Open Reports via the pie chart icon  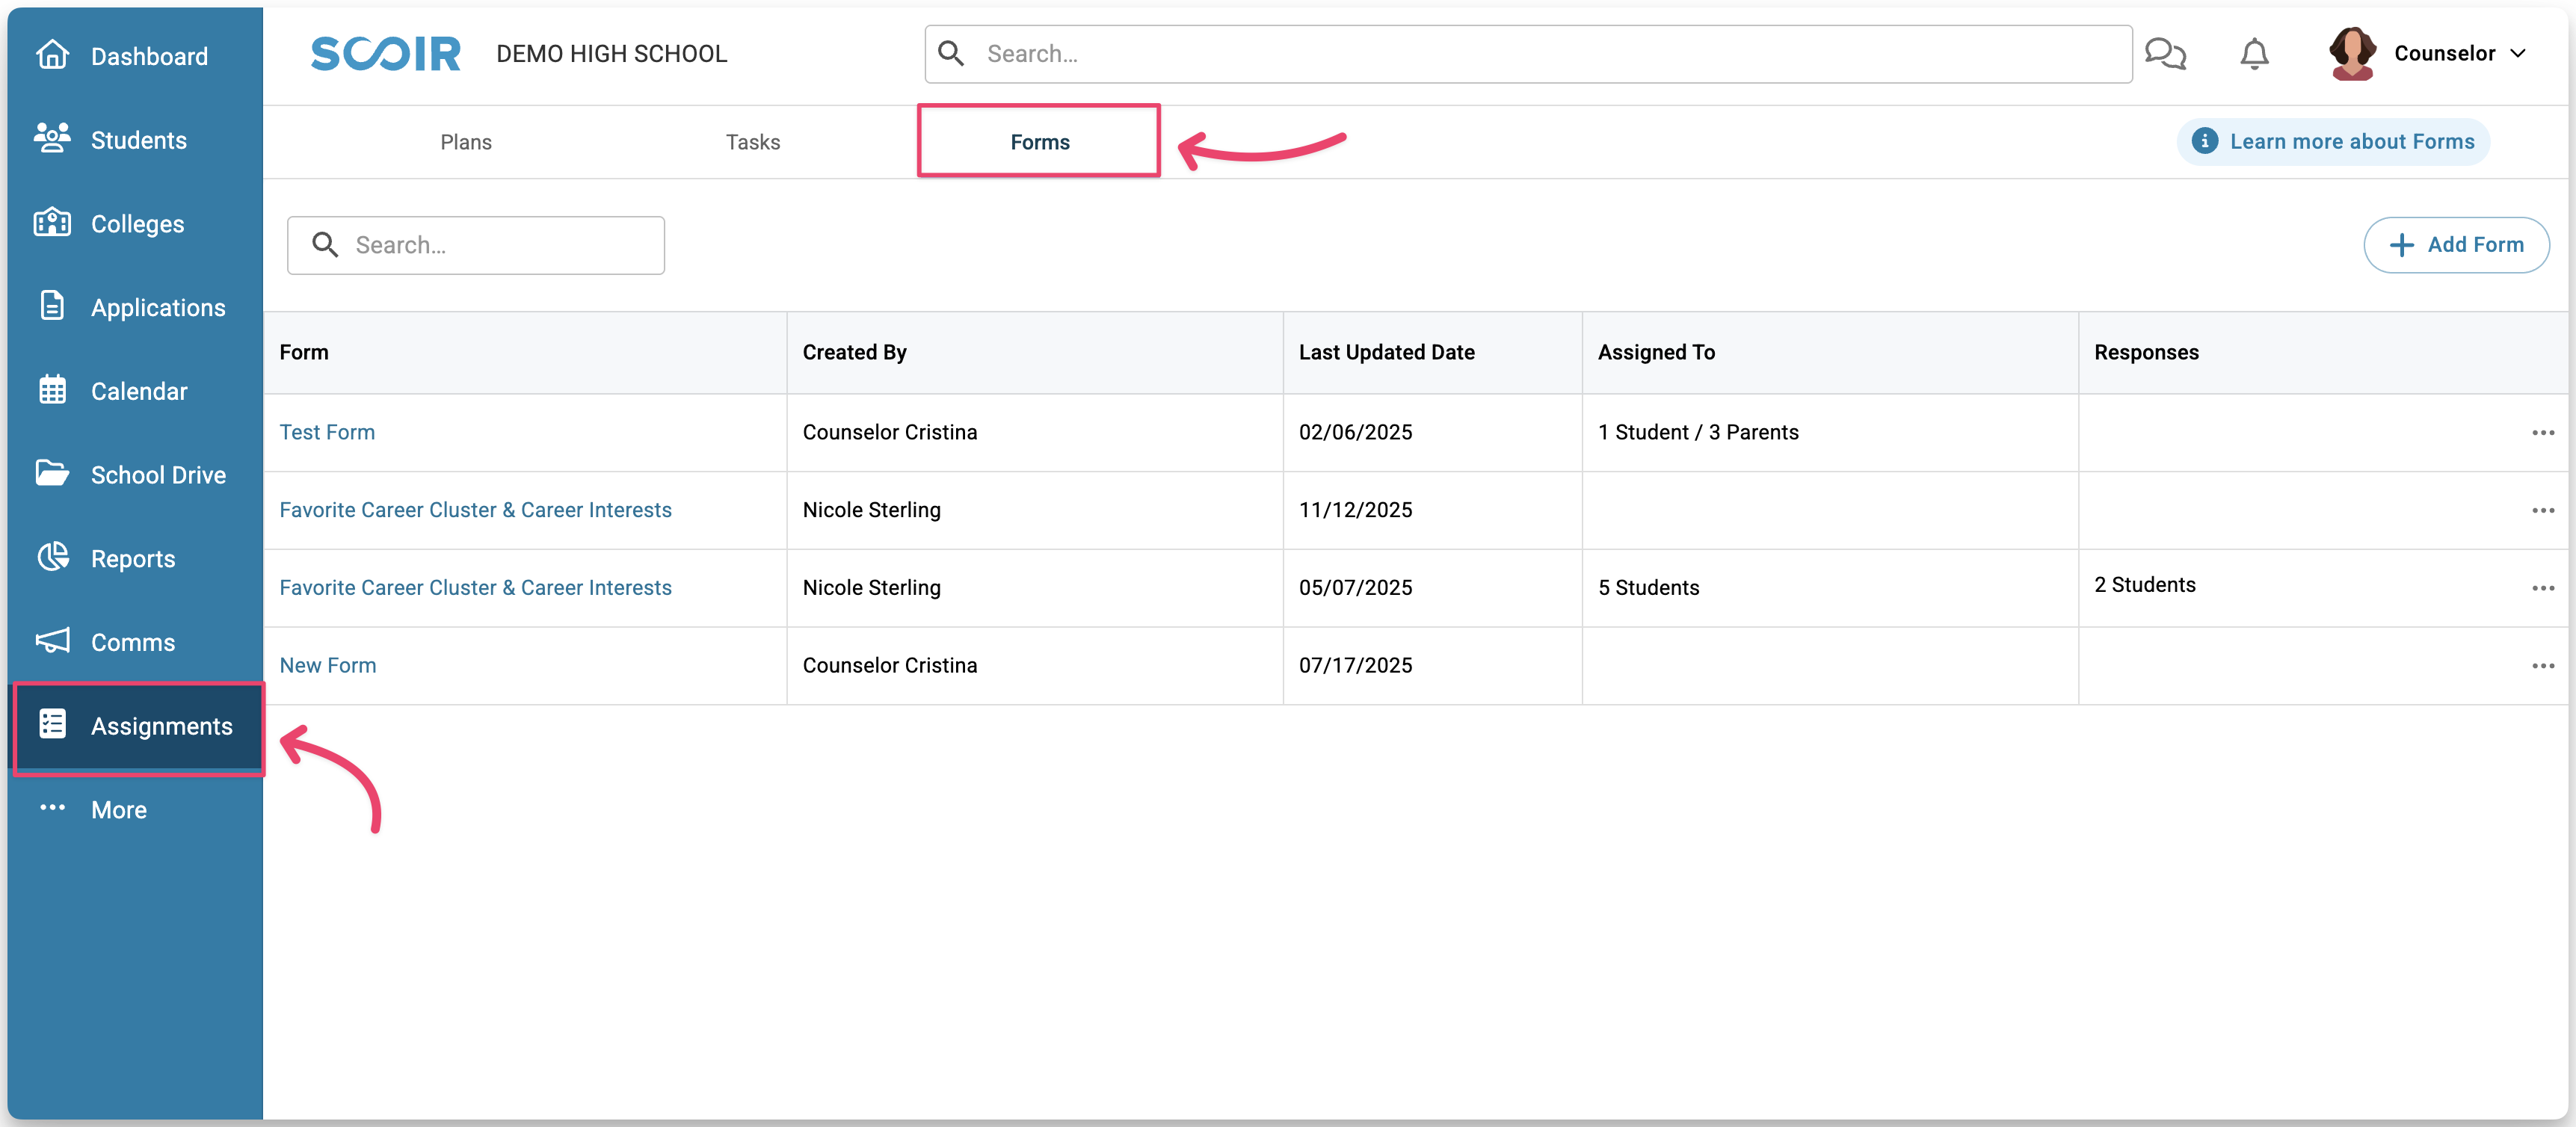pos(52,557)
